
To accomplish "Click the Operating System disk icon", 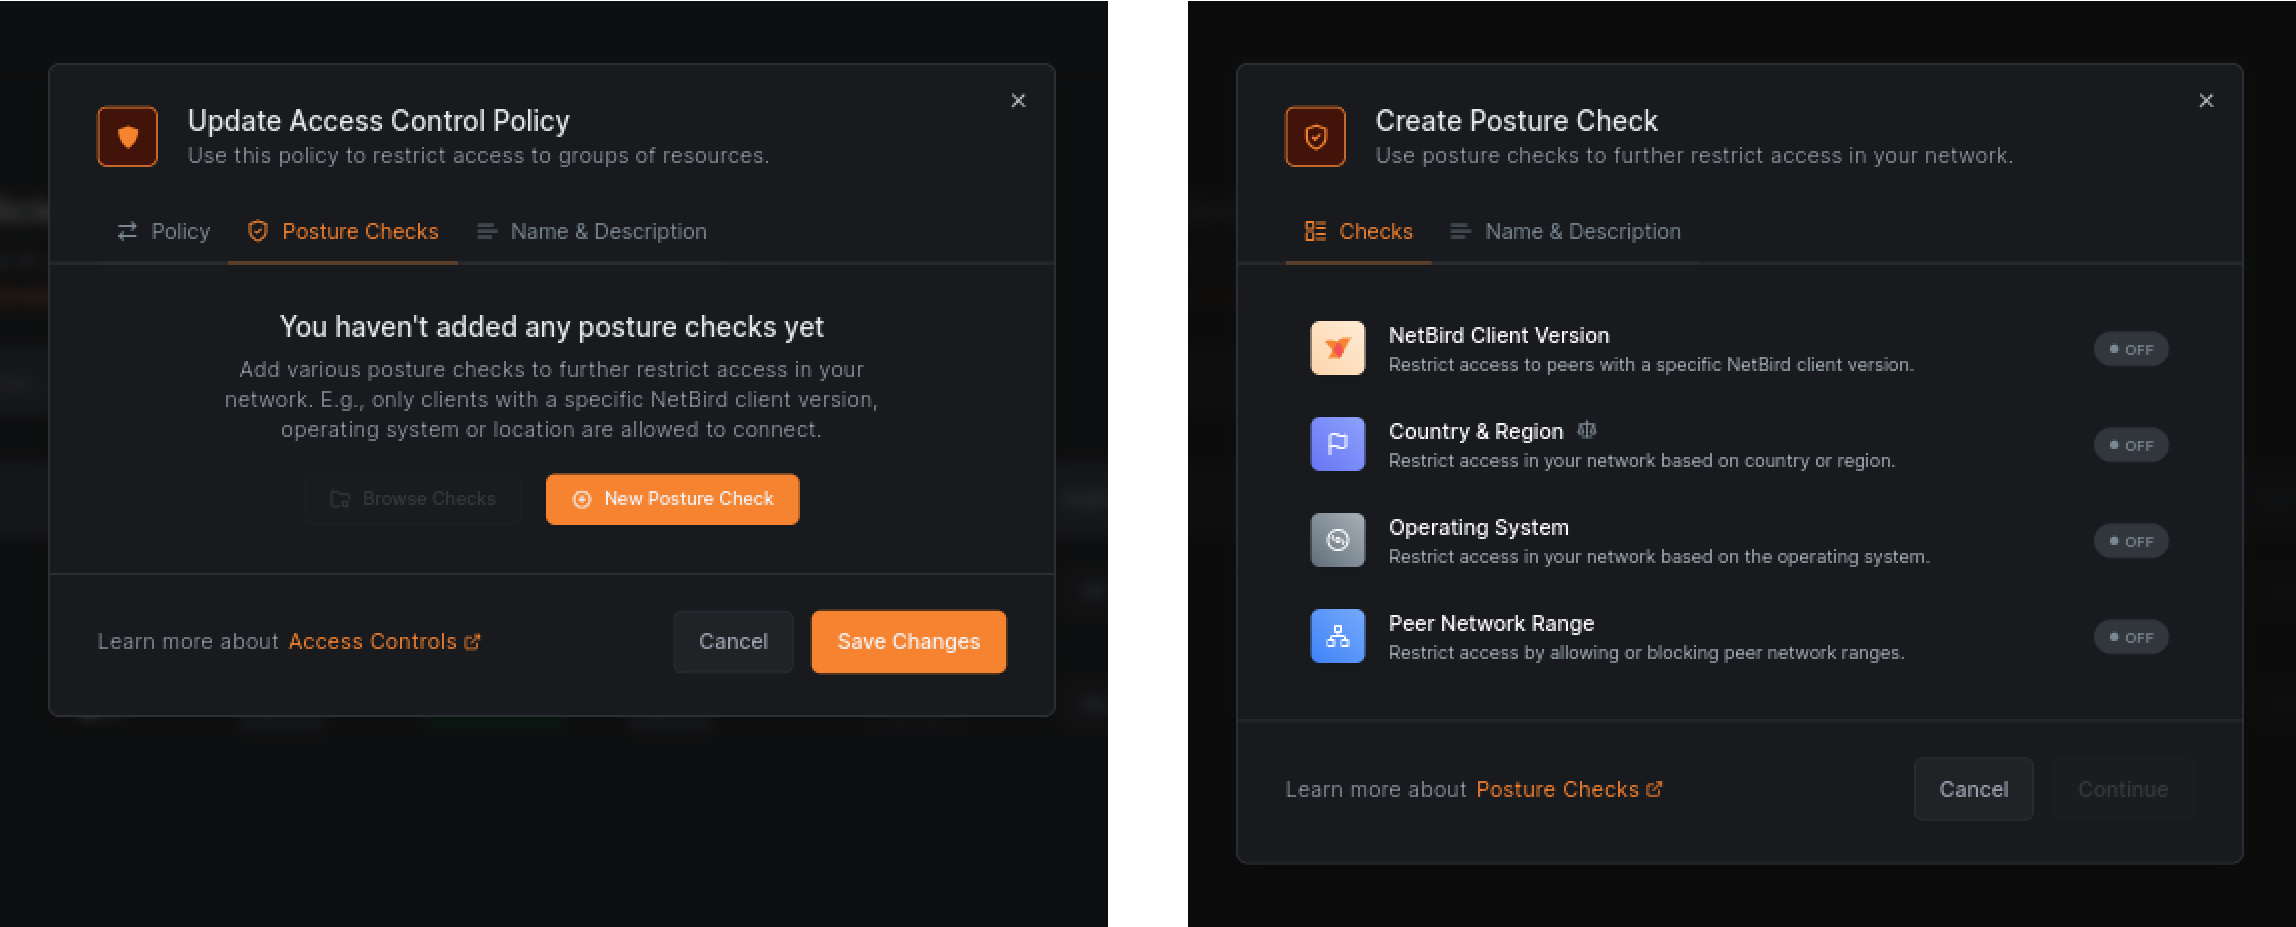I will tap(1337, 540).
